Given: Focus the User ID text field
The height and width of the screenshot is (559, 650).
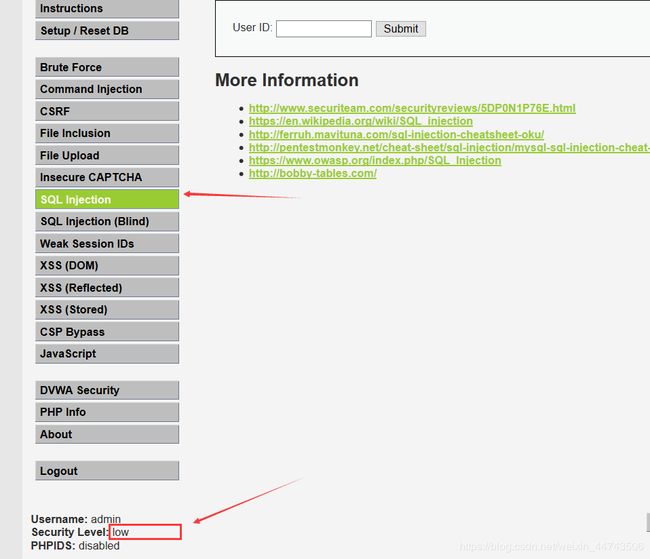Looking at the screenshot, I should [323, 29].
